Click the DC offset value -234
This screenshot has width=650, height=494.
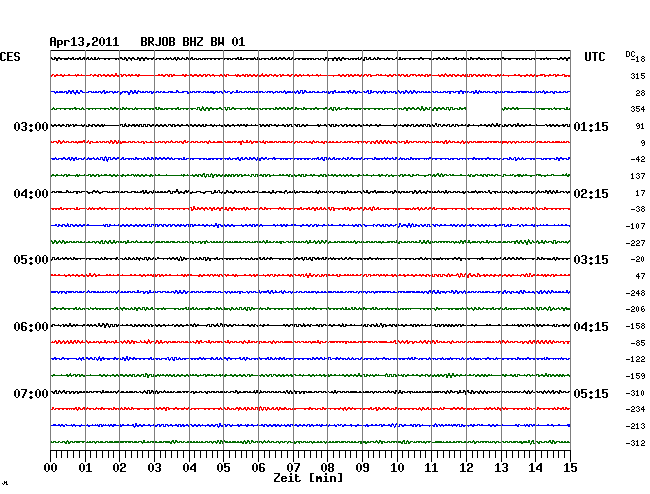pyautogui.click(x=635, y=409)
